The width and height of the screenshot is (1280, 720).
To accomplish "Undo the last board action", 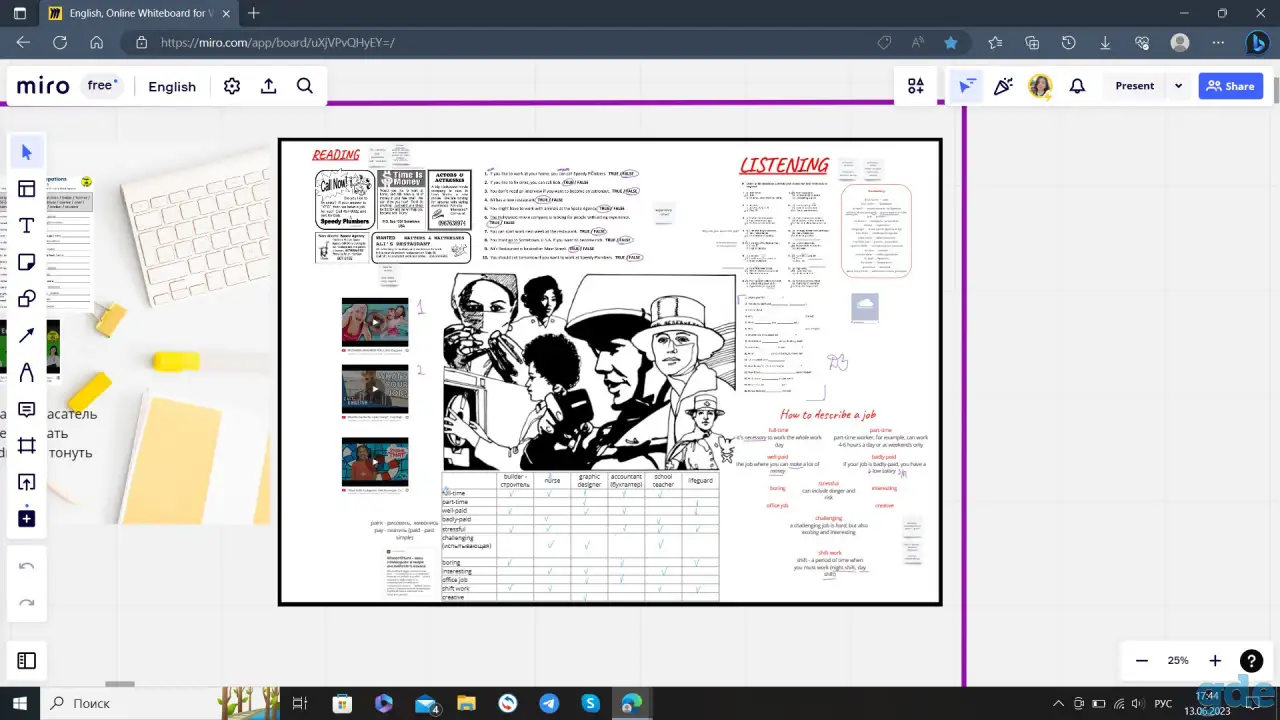I will click(27, 566).
